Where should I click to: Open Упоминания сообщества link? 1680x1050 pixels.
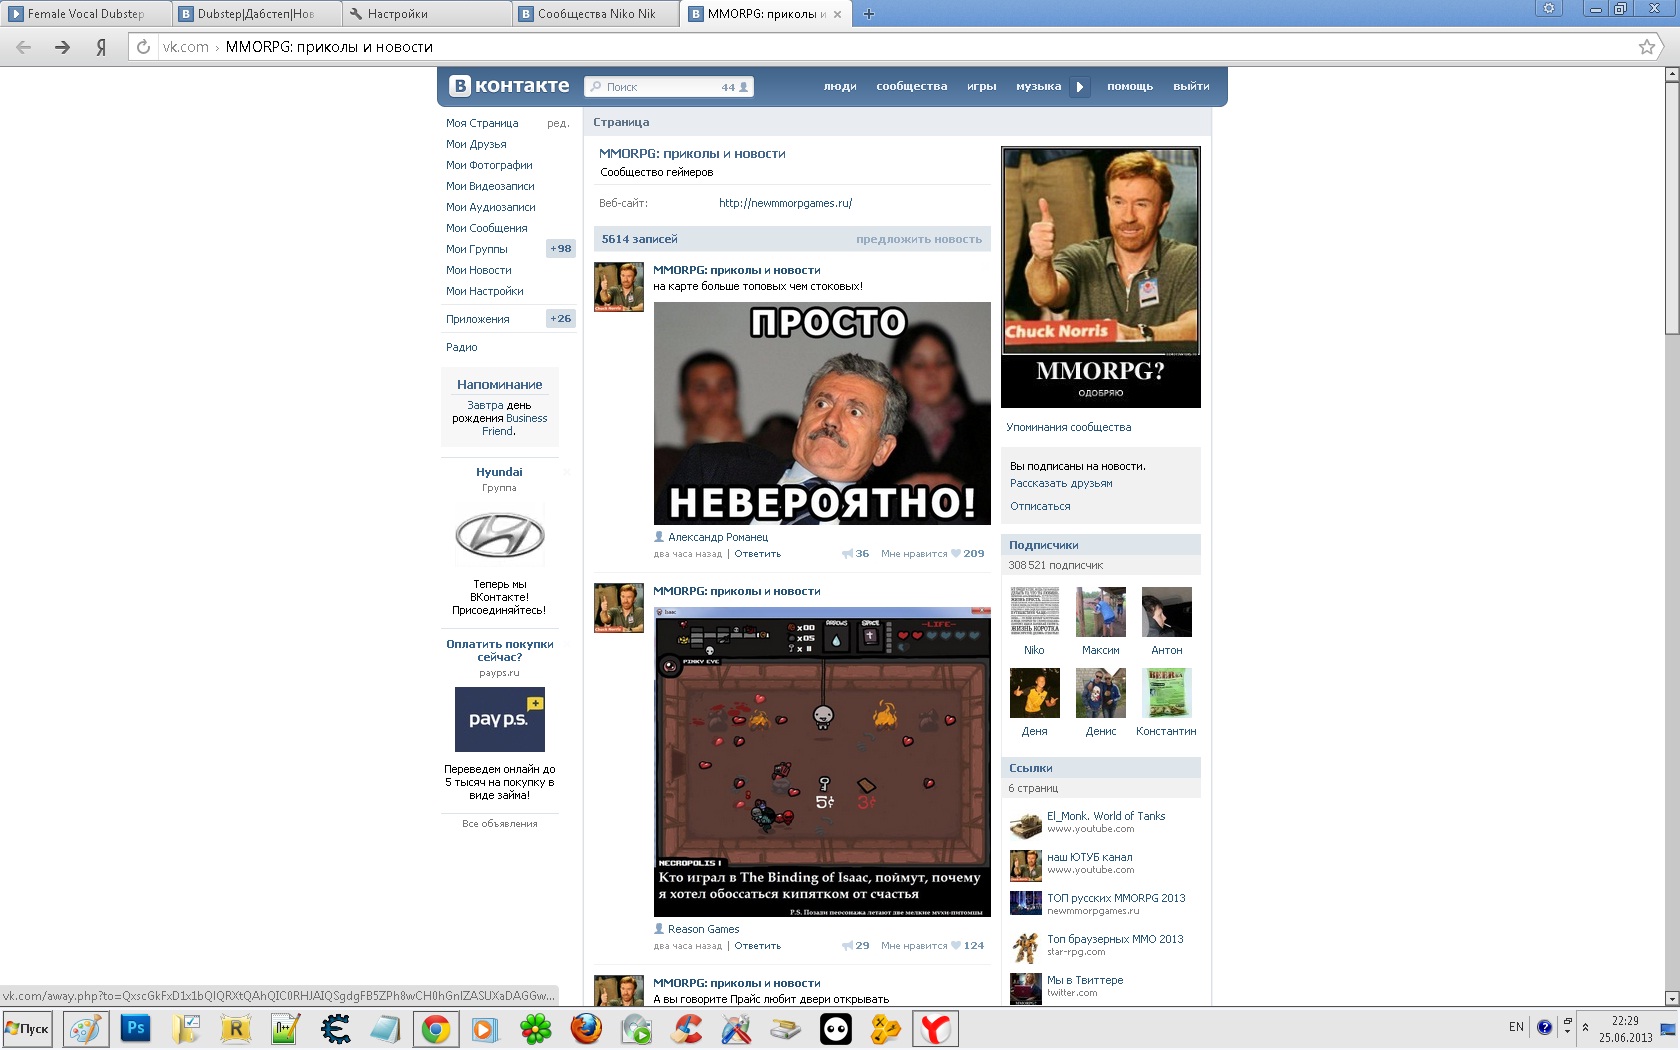tap(1069, 428)
